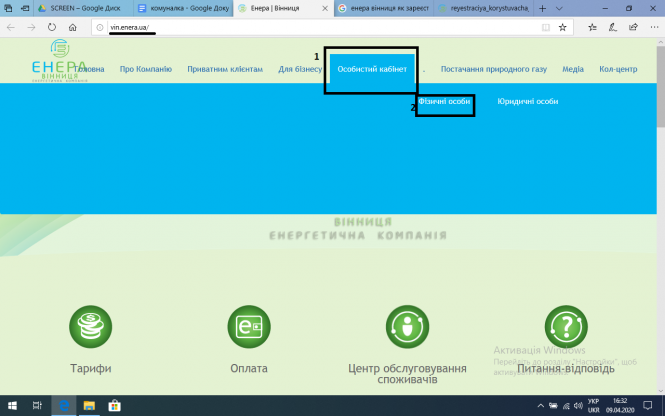665x416 pixels.
Task: Click the Тарифи text link
Action: [91, 369]
